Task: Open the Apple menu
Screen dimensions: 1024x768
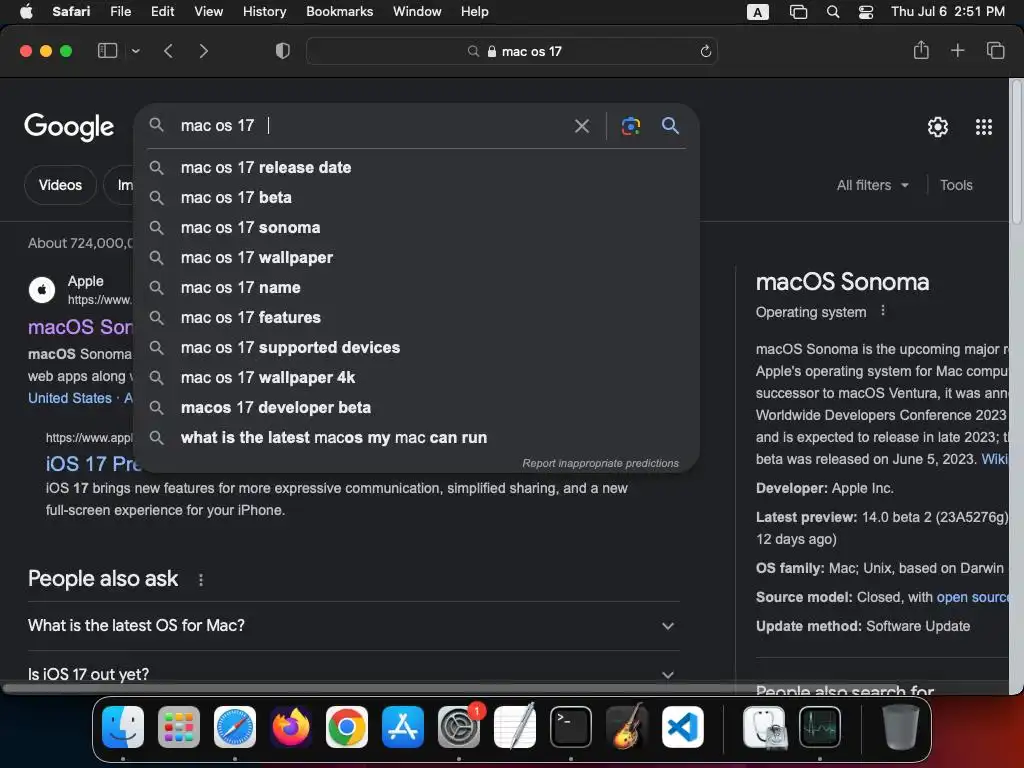Action: tap(26, 12)
